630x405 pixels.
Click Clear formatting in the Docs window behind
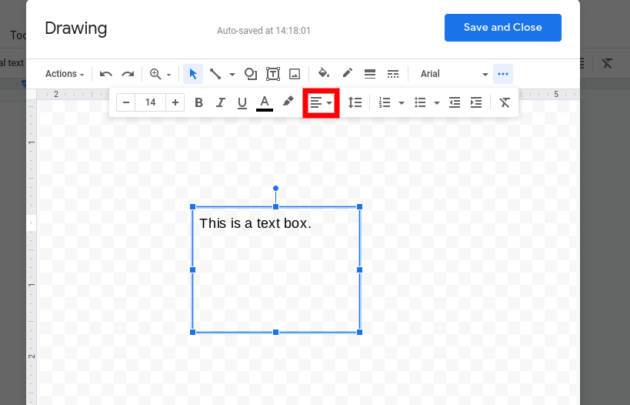(607, 63)
